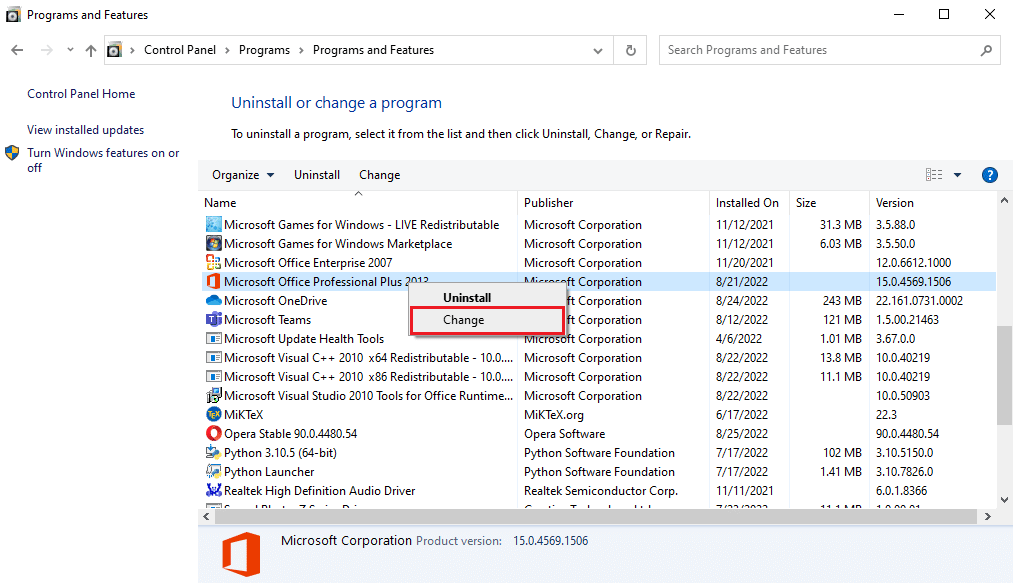Click Uninstall in the toolbar
This screenshot has width=1013, height=583.
pos(317,175)
